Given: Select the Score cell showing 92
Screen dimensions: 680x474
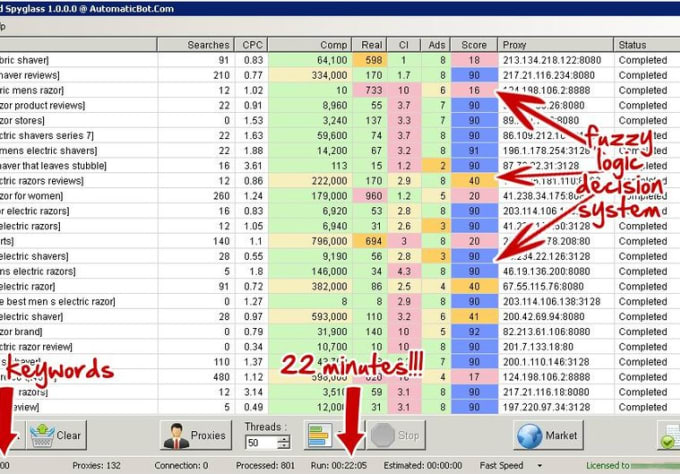Looking at the screenshot, I should [x=474, y=332].
